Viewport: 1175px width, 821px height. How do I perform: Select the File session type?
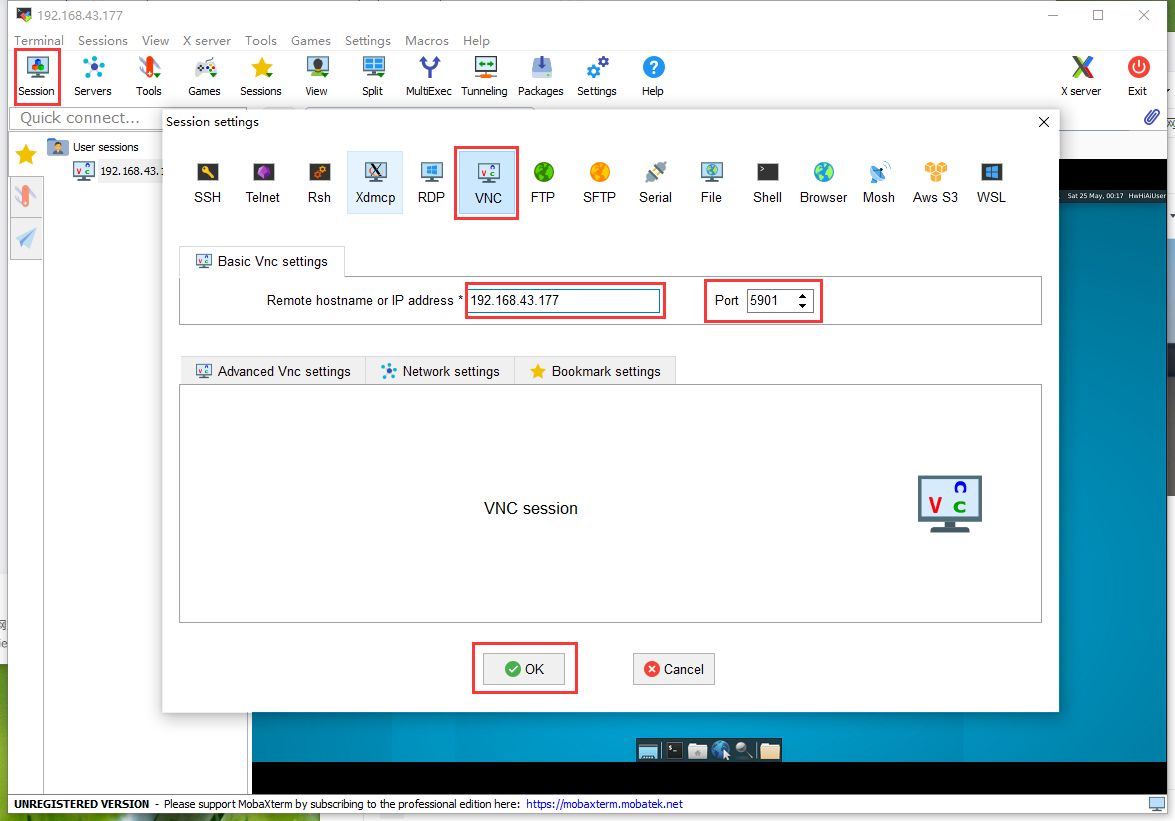pyautogui.click(x=711, y=183)
